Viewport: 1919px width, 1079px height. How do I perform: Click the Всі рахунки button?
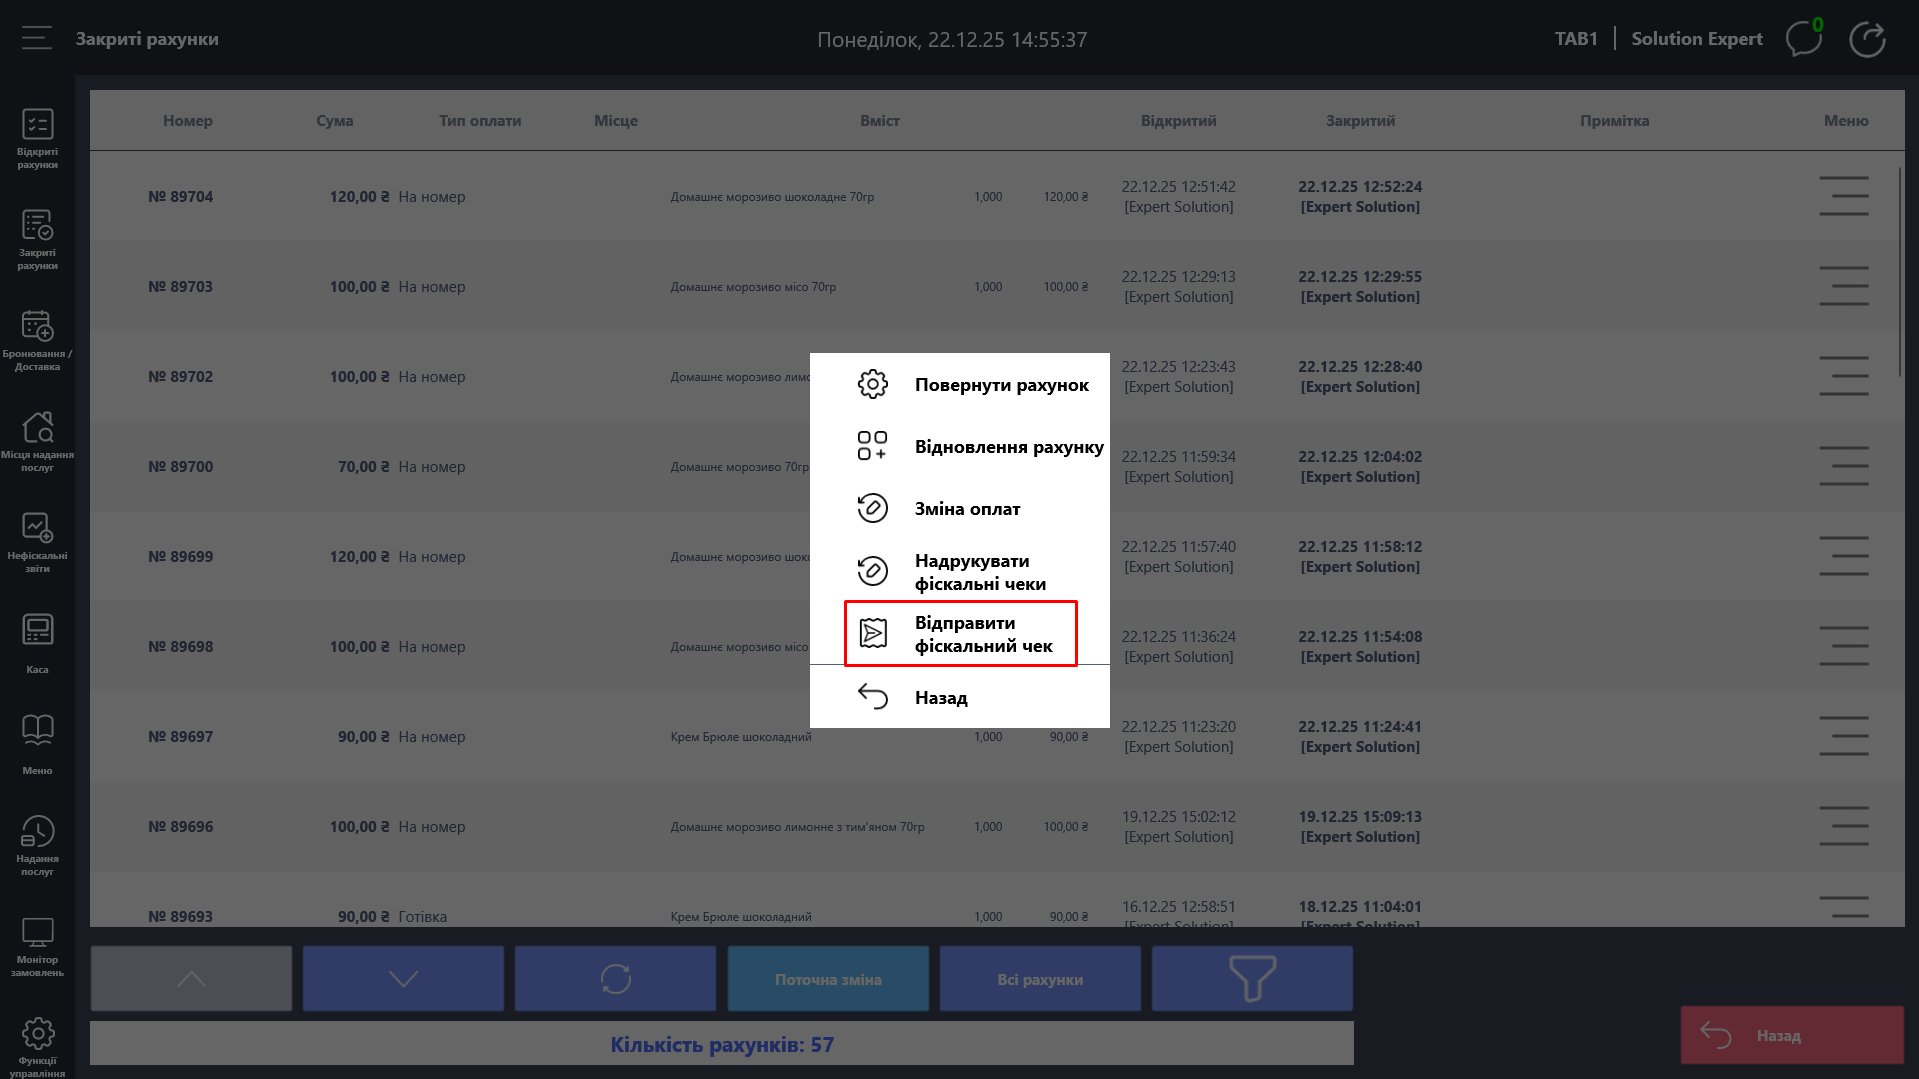tap(1040, 979)
